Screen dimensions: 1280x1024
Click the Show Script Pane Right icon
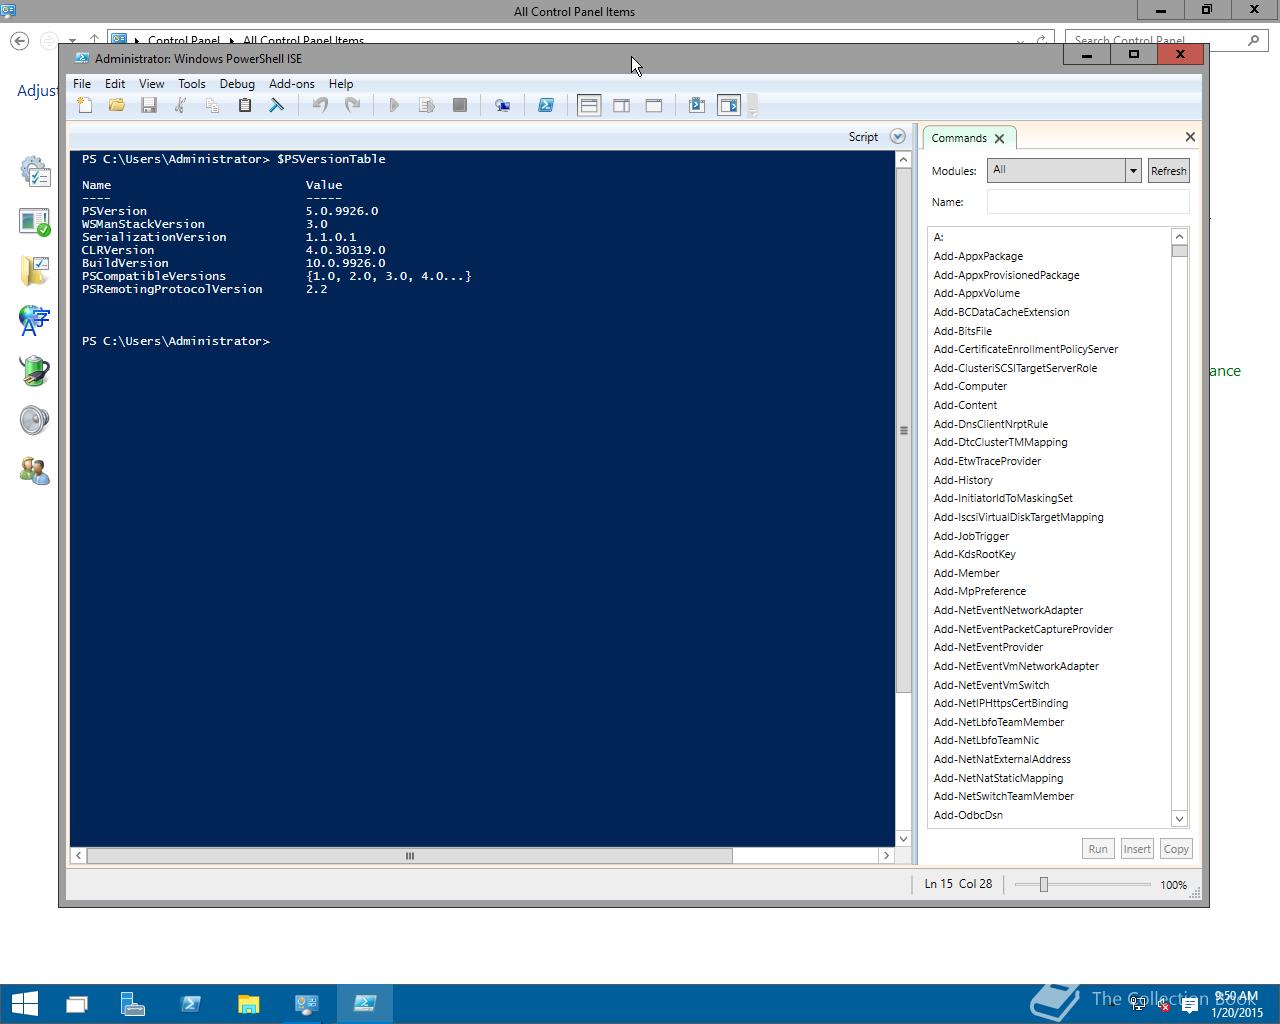pyautogui.click(x=622, y=105)
